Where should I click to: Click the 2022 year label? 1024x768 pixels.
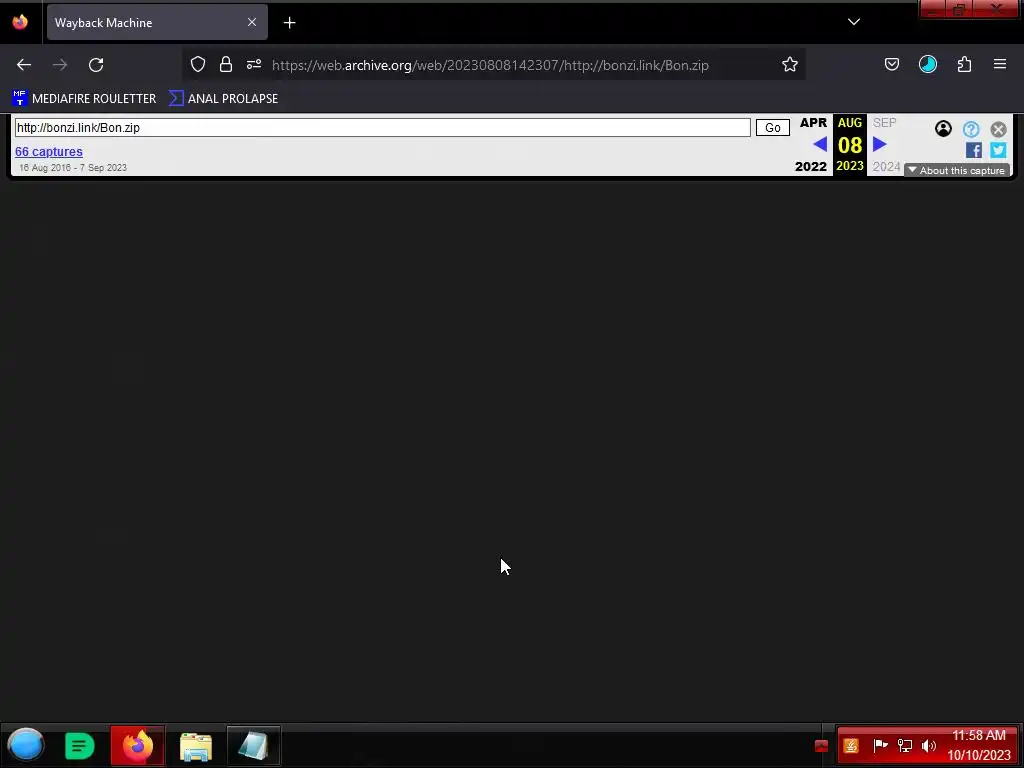click(811, 167)
